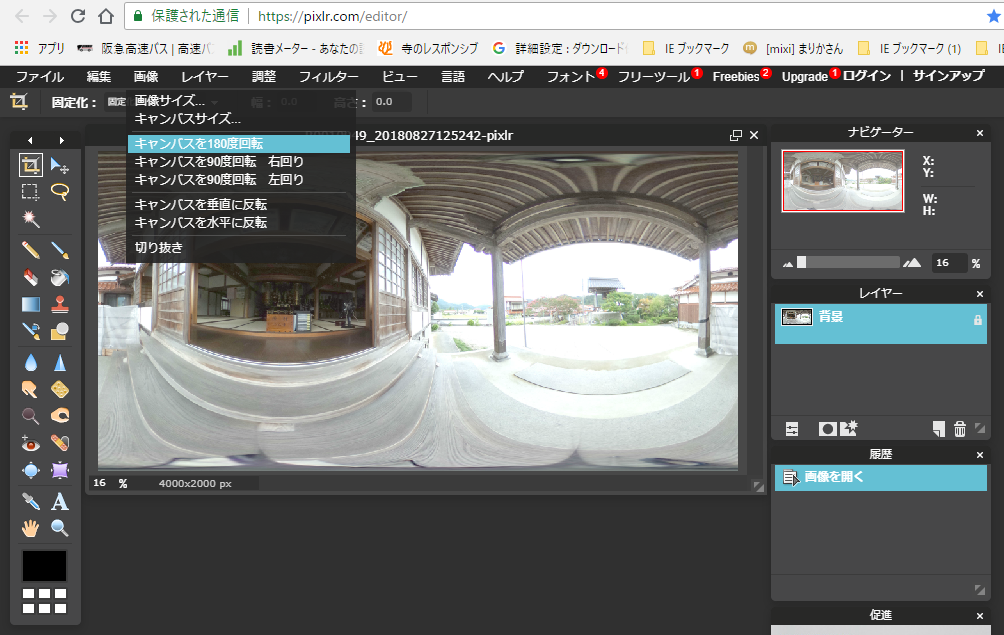Open layer styles
Viewport: 1004px width, 635px height.
(x=849, y=429)
